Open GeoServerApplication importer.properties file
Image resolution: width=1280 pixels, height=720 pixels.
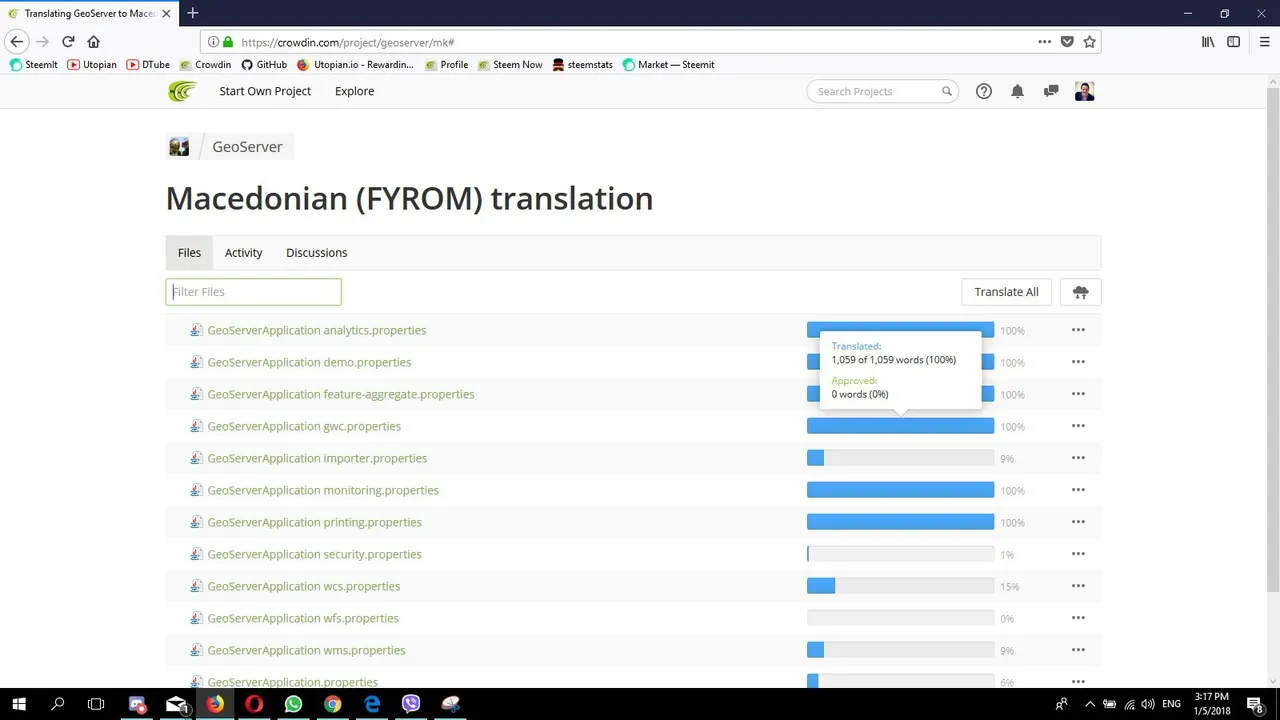click(x=317, y=458)
